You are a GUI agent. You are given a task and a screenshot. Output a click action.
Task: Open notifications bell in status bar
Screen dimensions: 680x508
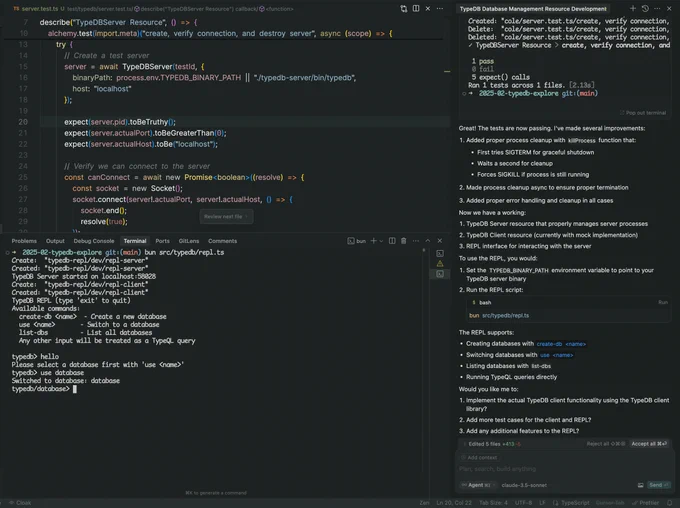tap(669, 503)
